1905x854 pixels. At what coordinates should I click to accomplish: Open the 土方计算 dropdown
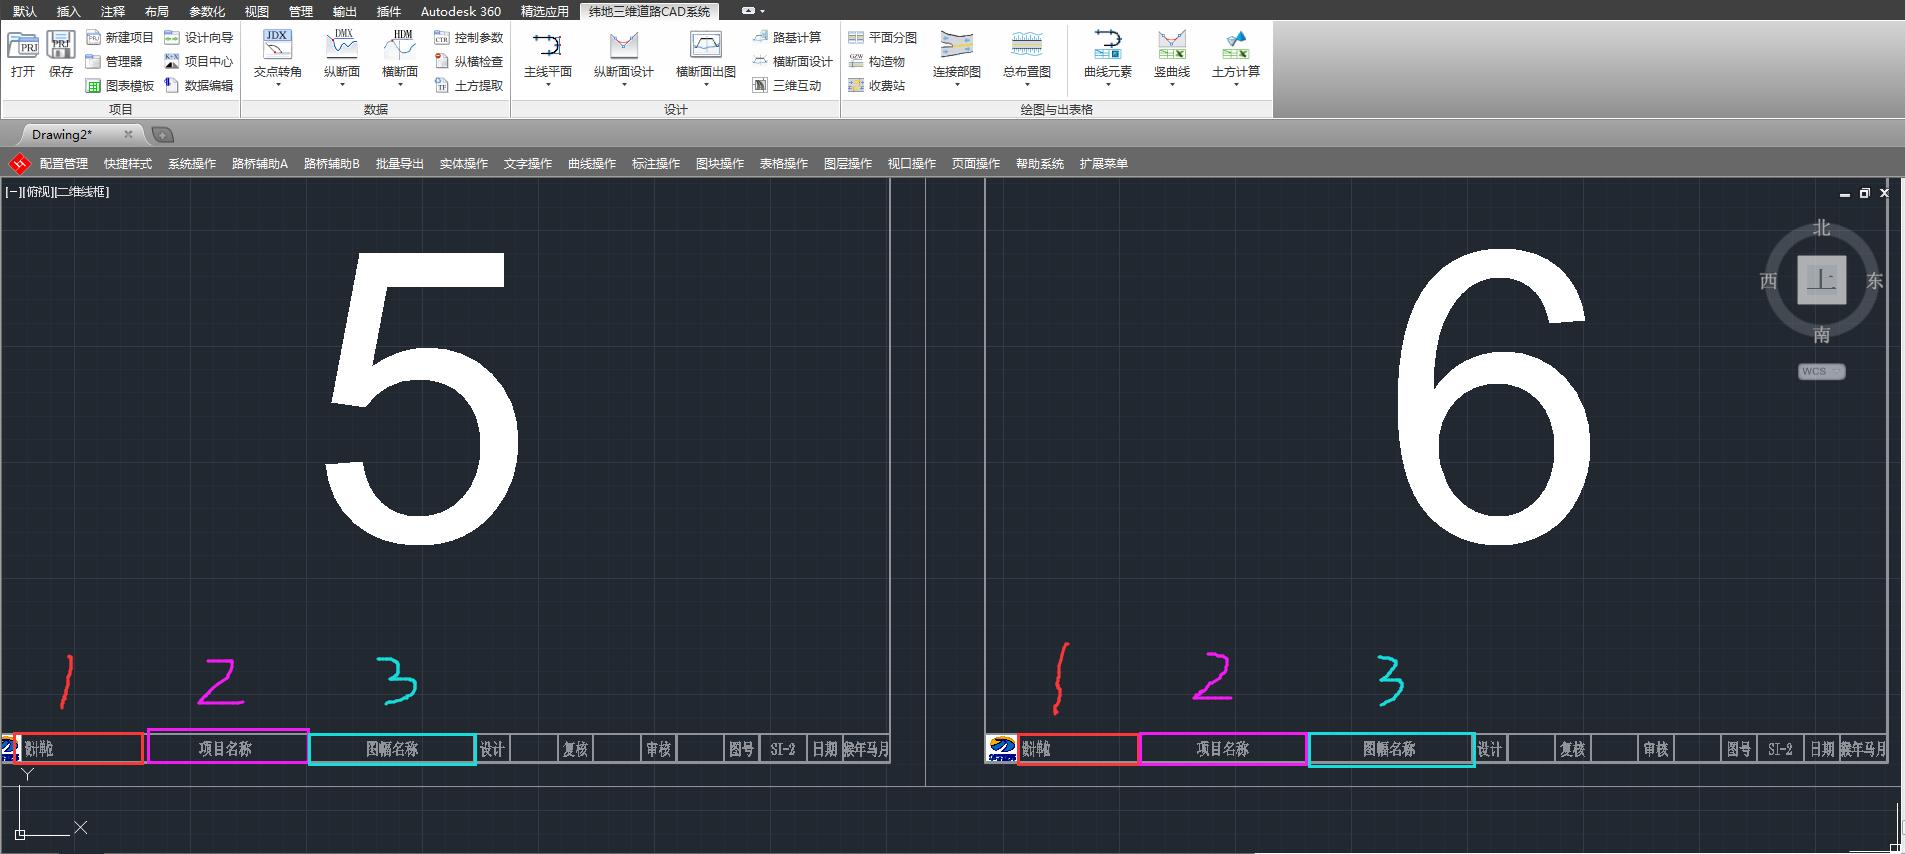1236,84
